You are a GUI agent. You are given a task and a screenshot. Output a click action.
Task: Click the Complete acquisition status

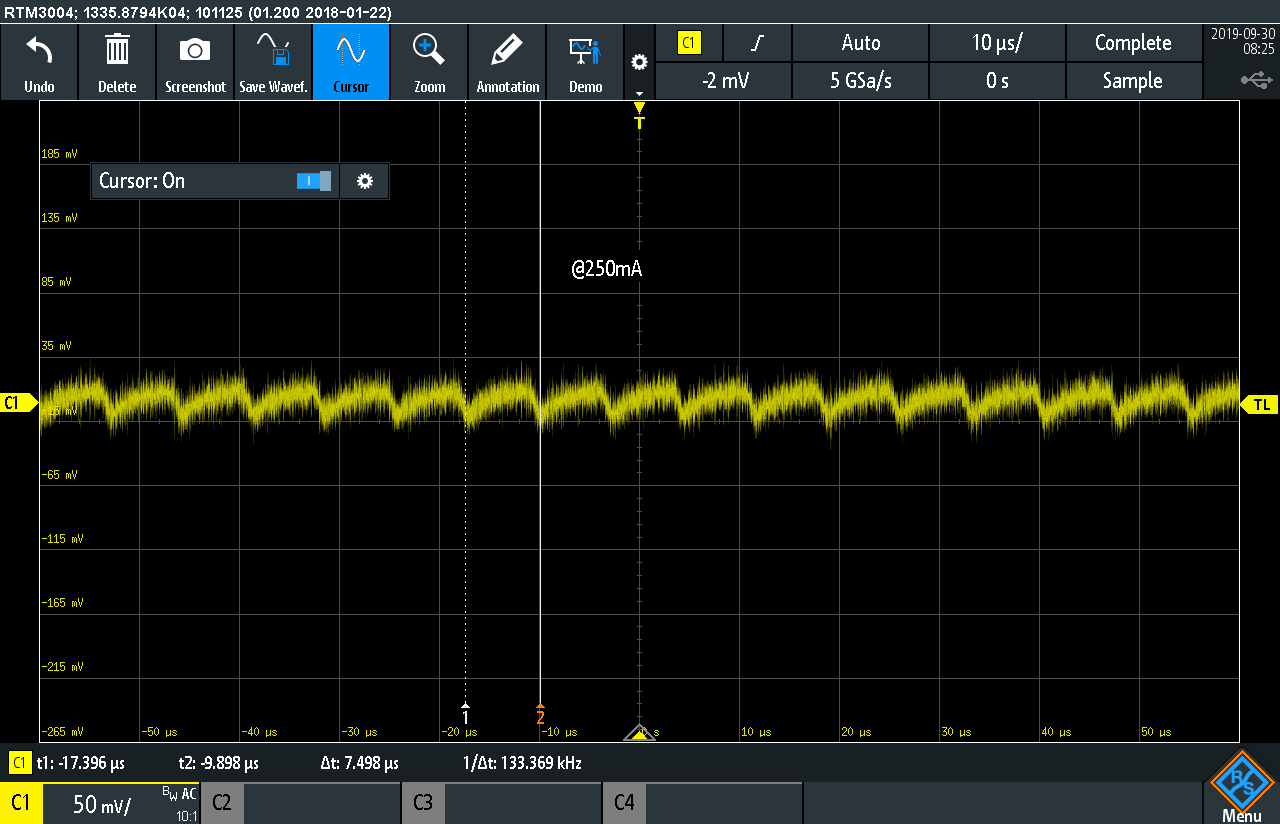pyautogui.click(x=1133, y=43)
